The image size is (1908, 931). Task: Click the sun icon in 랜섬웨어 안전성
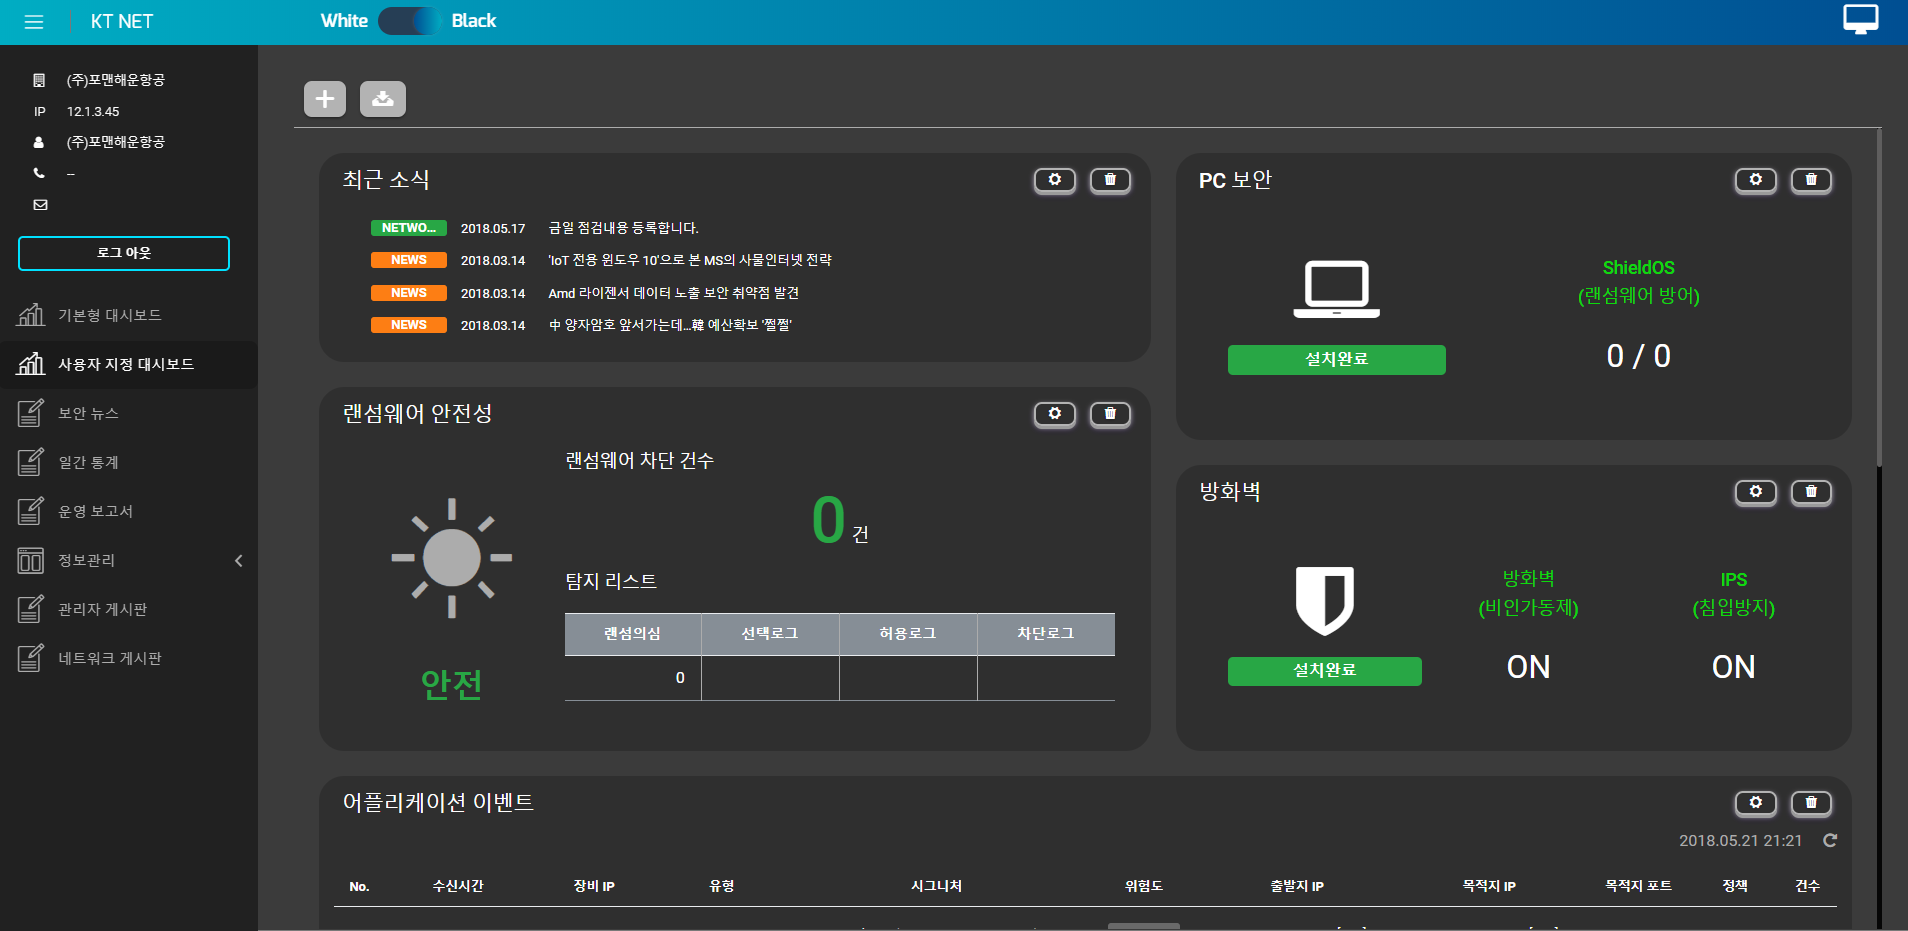pyautogui.click(x=452, y=558)
